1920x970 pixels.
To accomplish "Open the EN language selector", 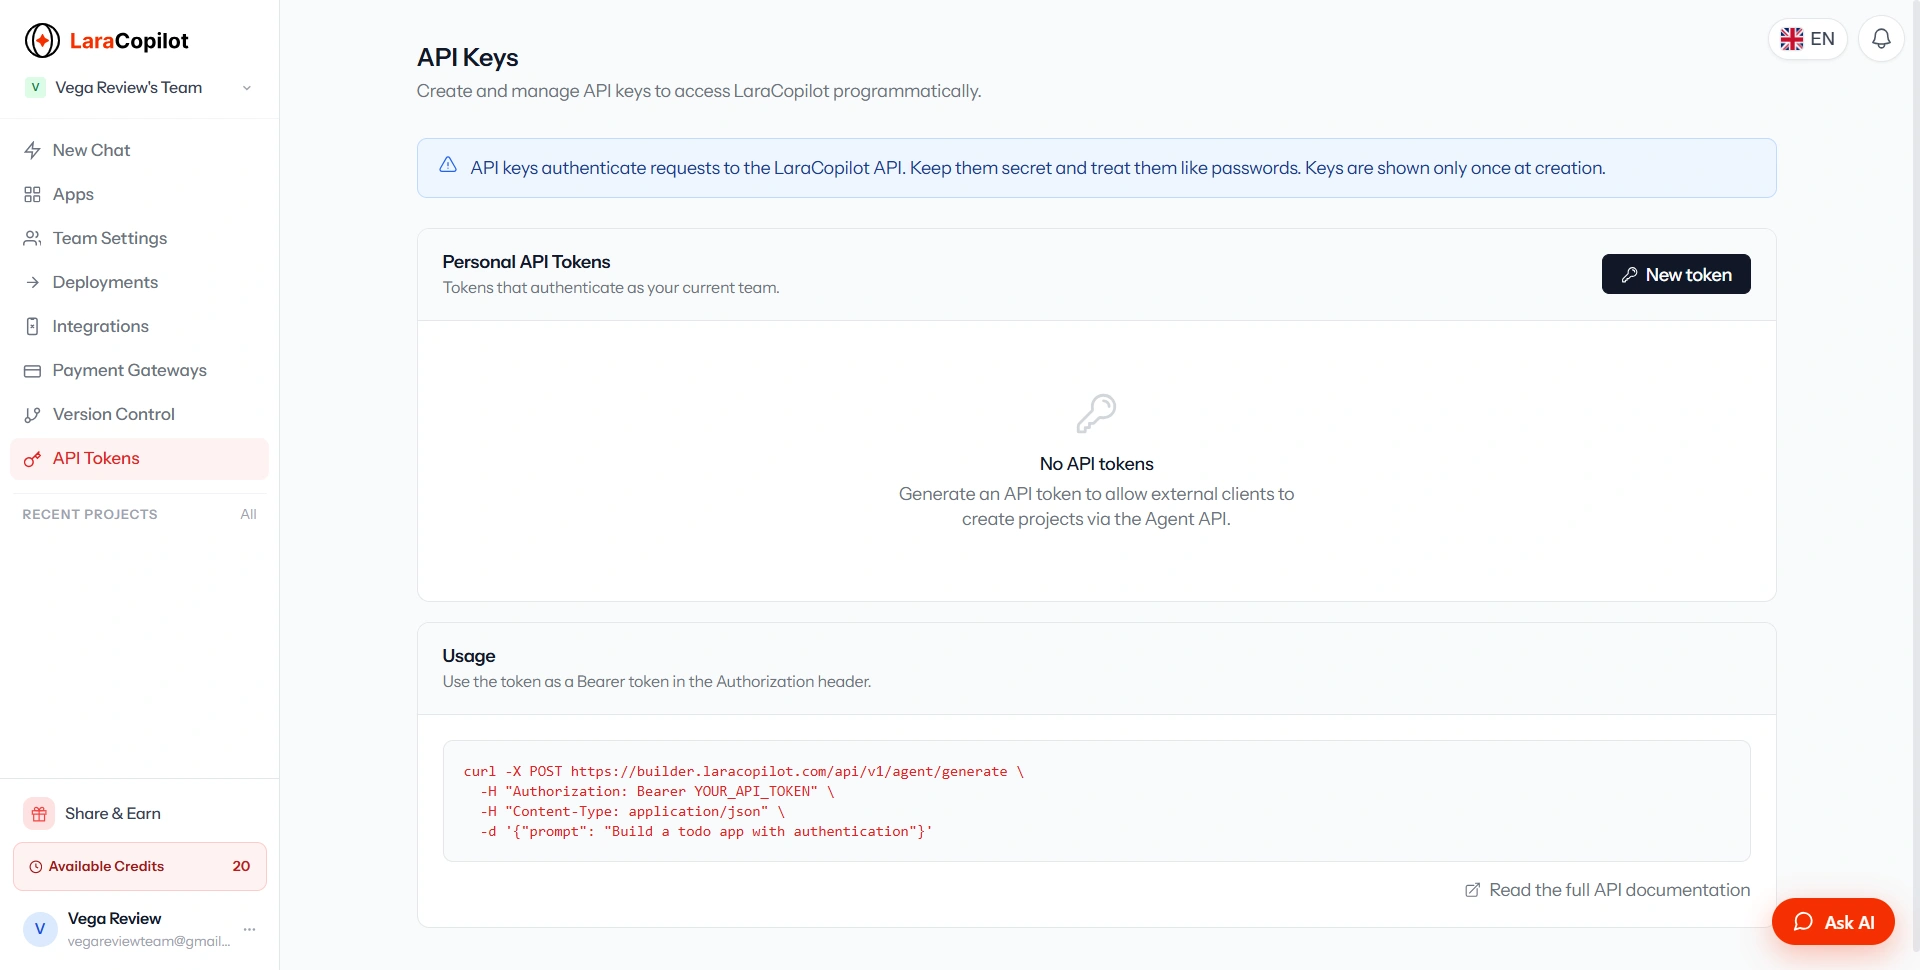I will pos(1808,39).
